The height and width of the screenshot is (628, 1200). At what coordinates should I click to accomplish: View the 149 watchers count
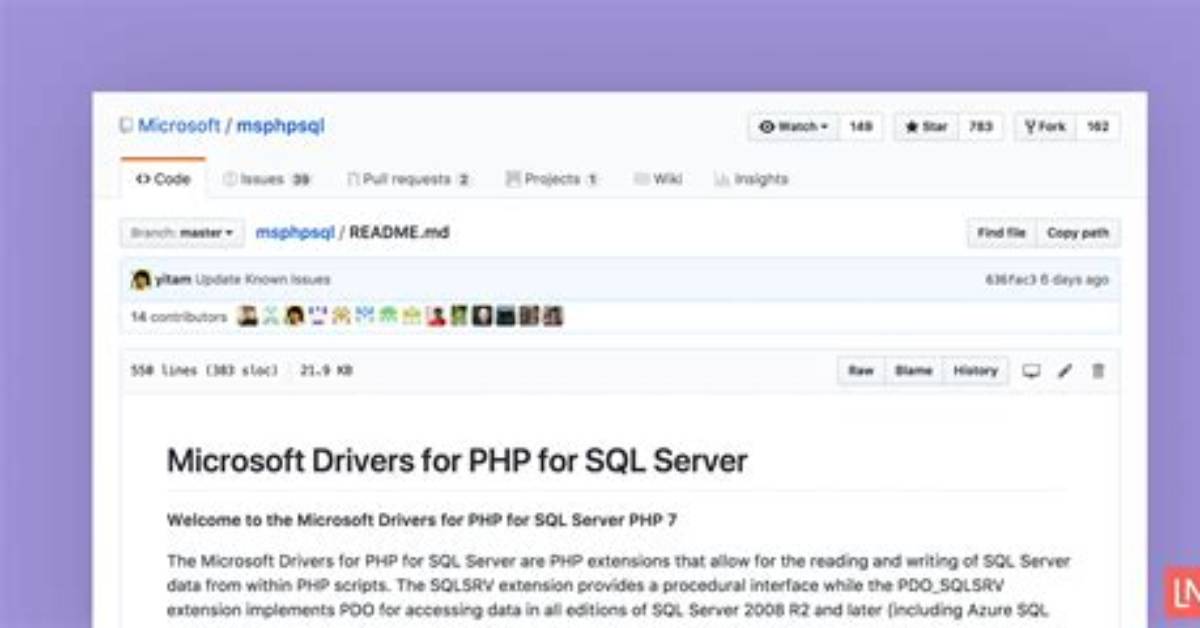(861, 127)
